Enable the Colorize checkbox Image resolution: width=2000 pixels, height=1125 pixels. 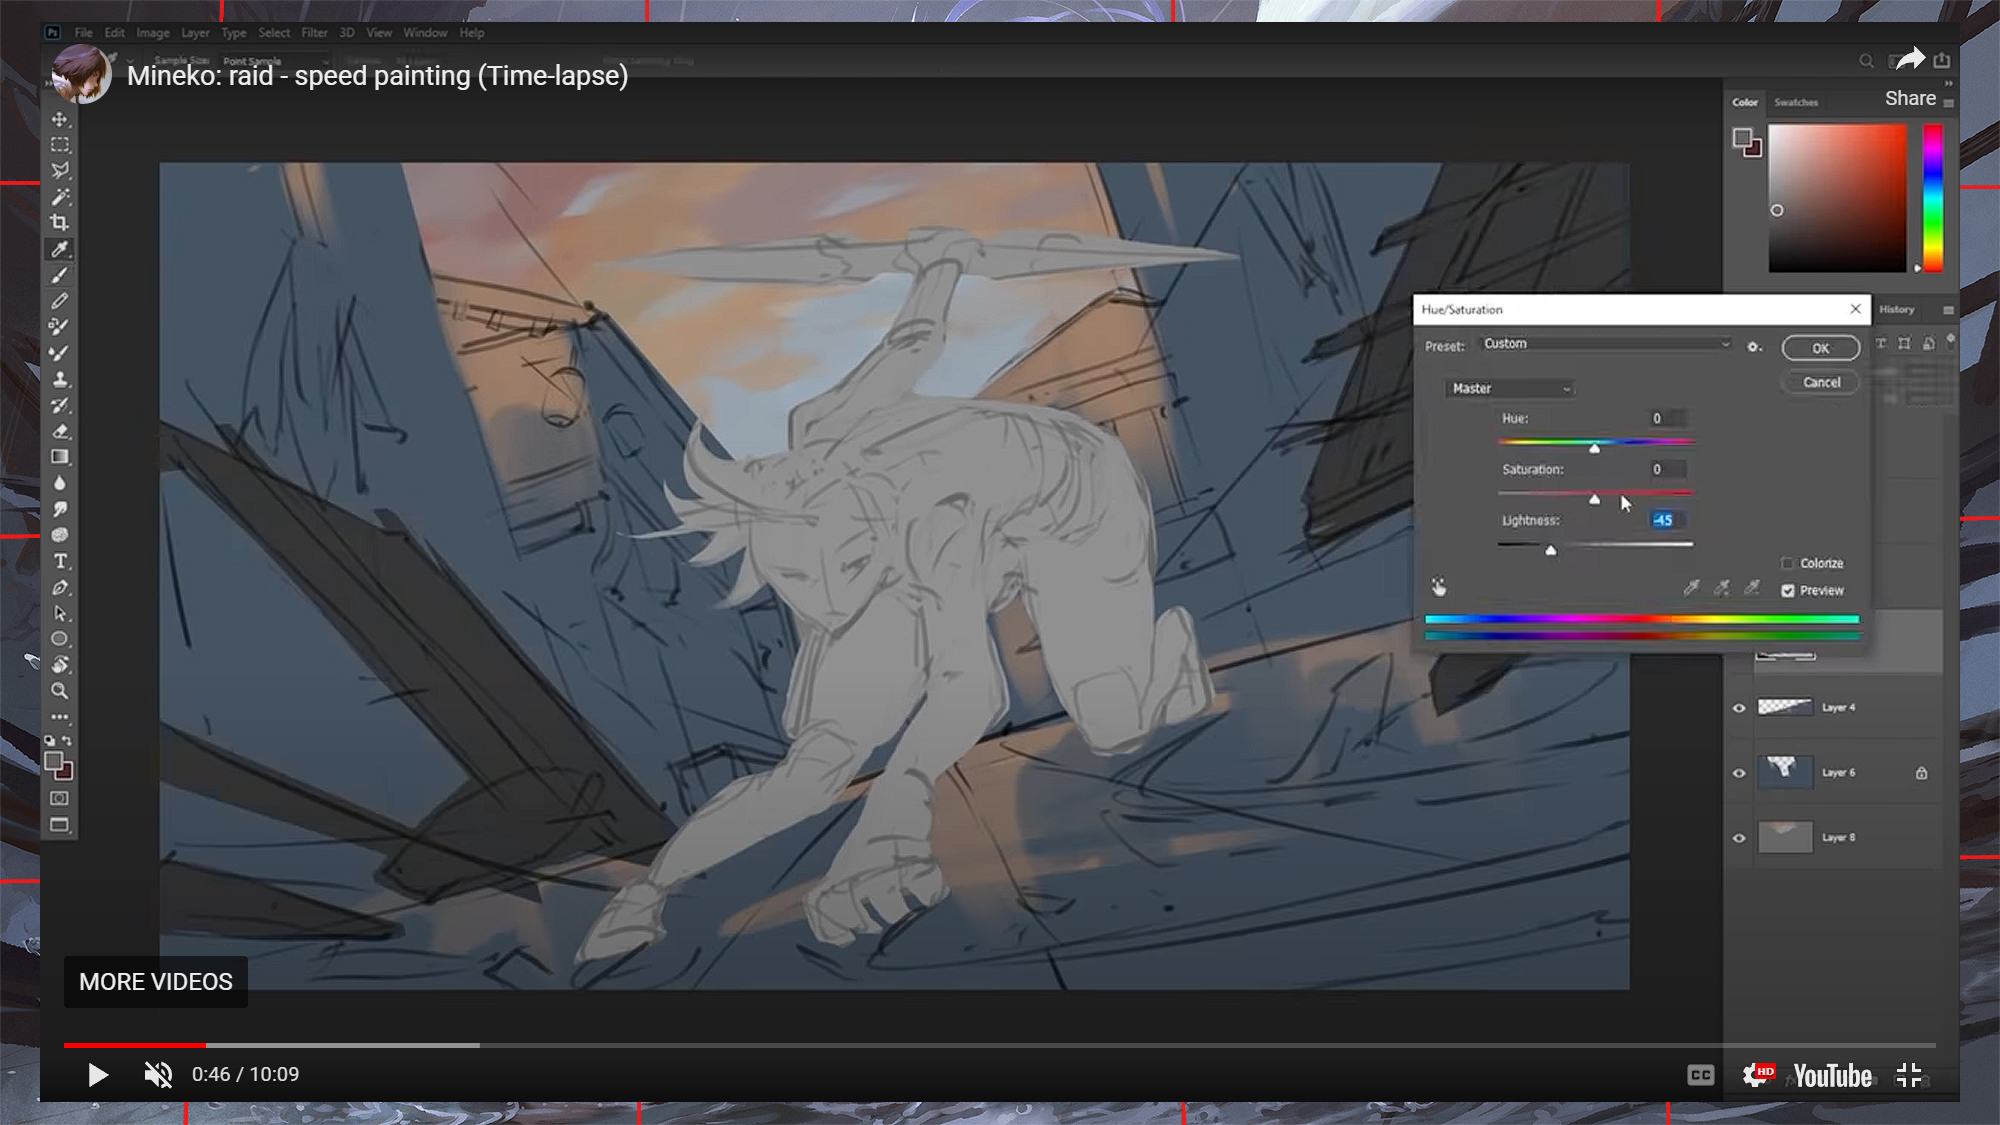1788,563
